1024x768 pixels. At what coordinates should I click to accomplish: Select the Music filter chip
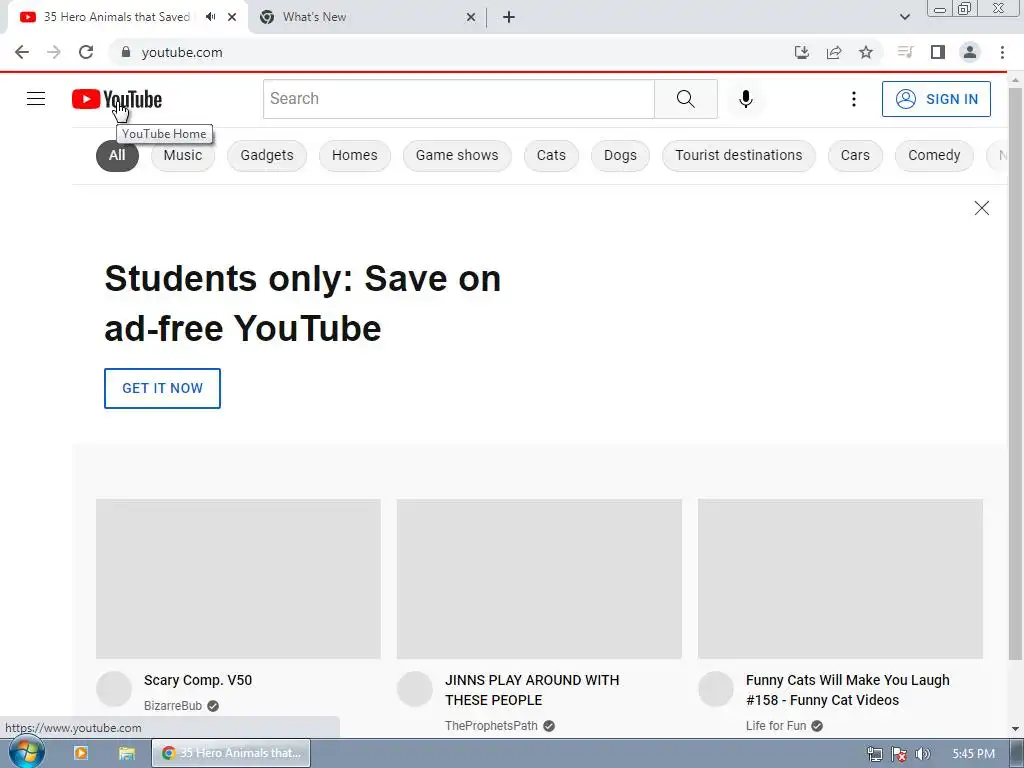click(x=183, y=155)
